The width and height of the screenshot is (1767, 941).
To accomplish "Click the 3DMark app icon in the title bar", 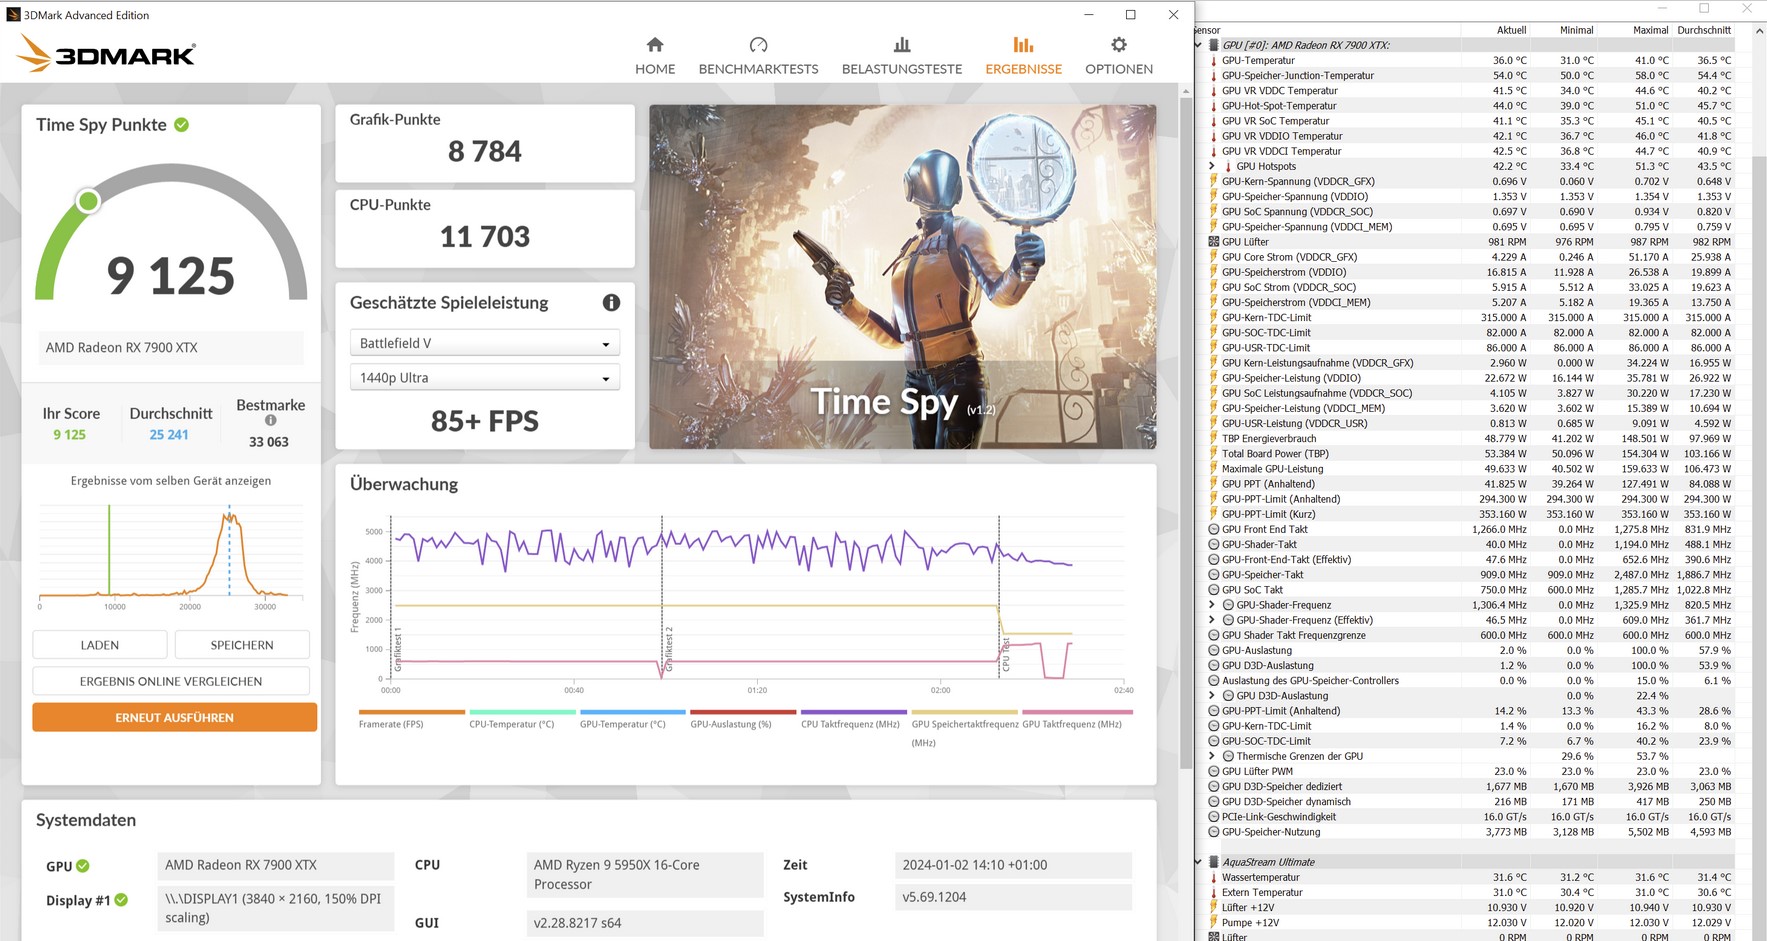I will (x=13, y=15).
